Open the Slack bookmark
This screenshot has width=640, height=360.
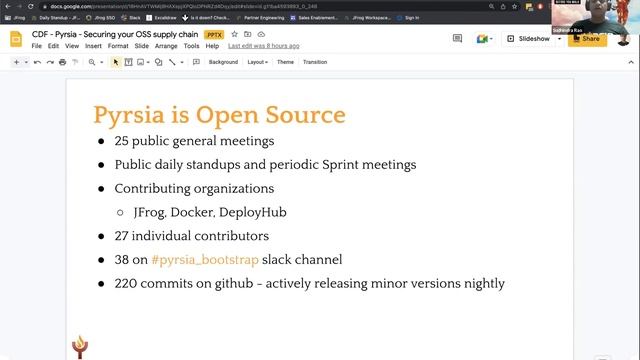pyautogui.click(x=131, y=18)
